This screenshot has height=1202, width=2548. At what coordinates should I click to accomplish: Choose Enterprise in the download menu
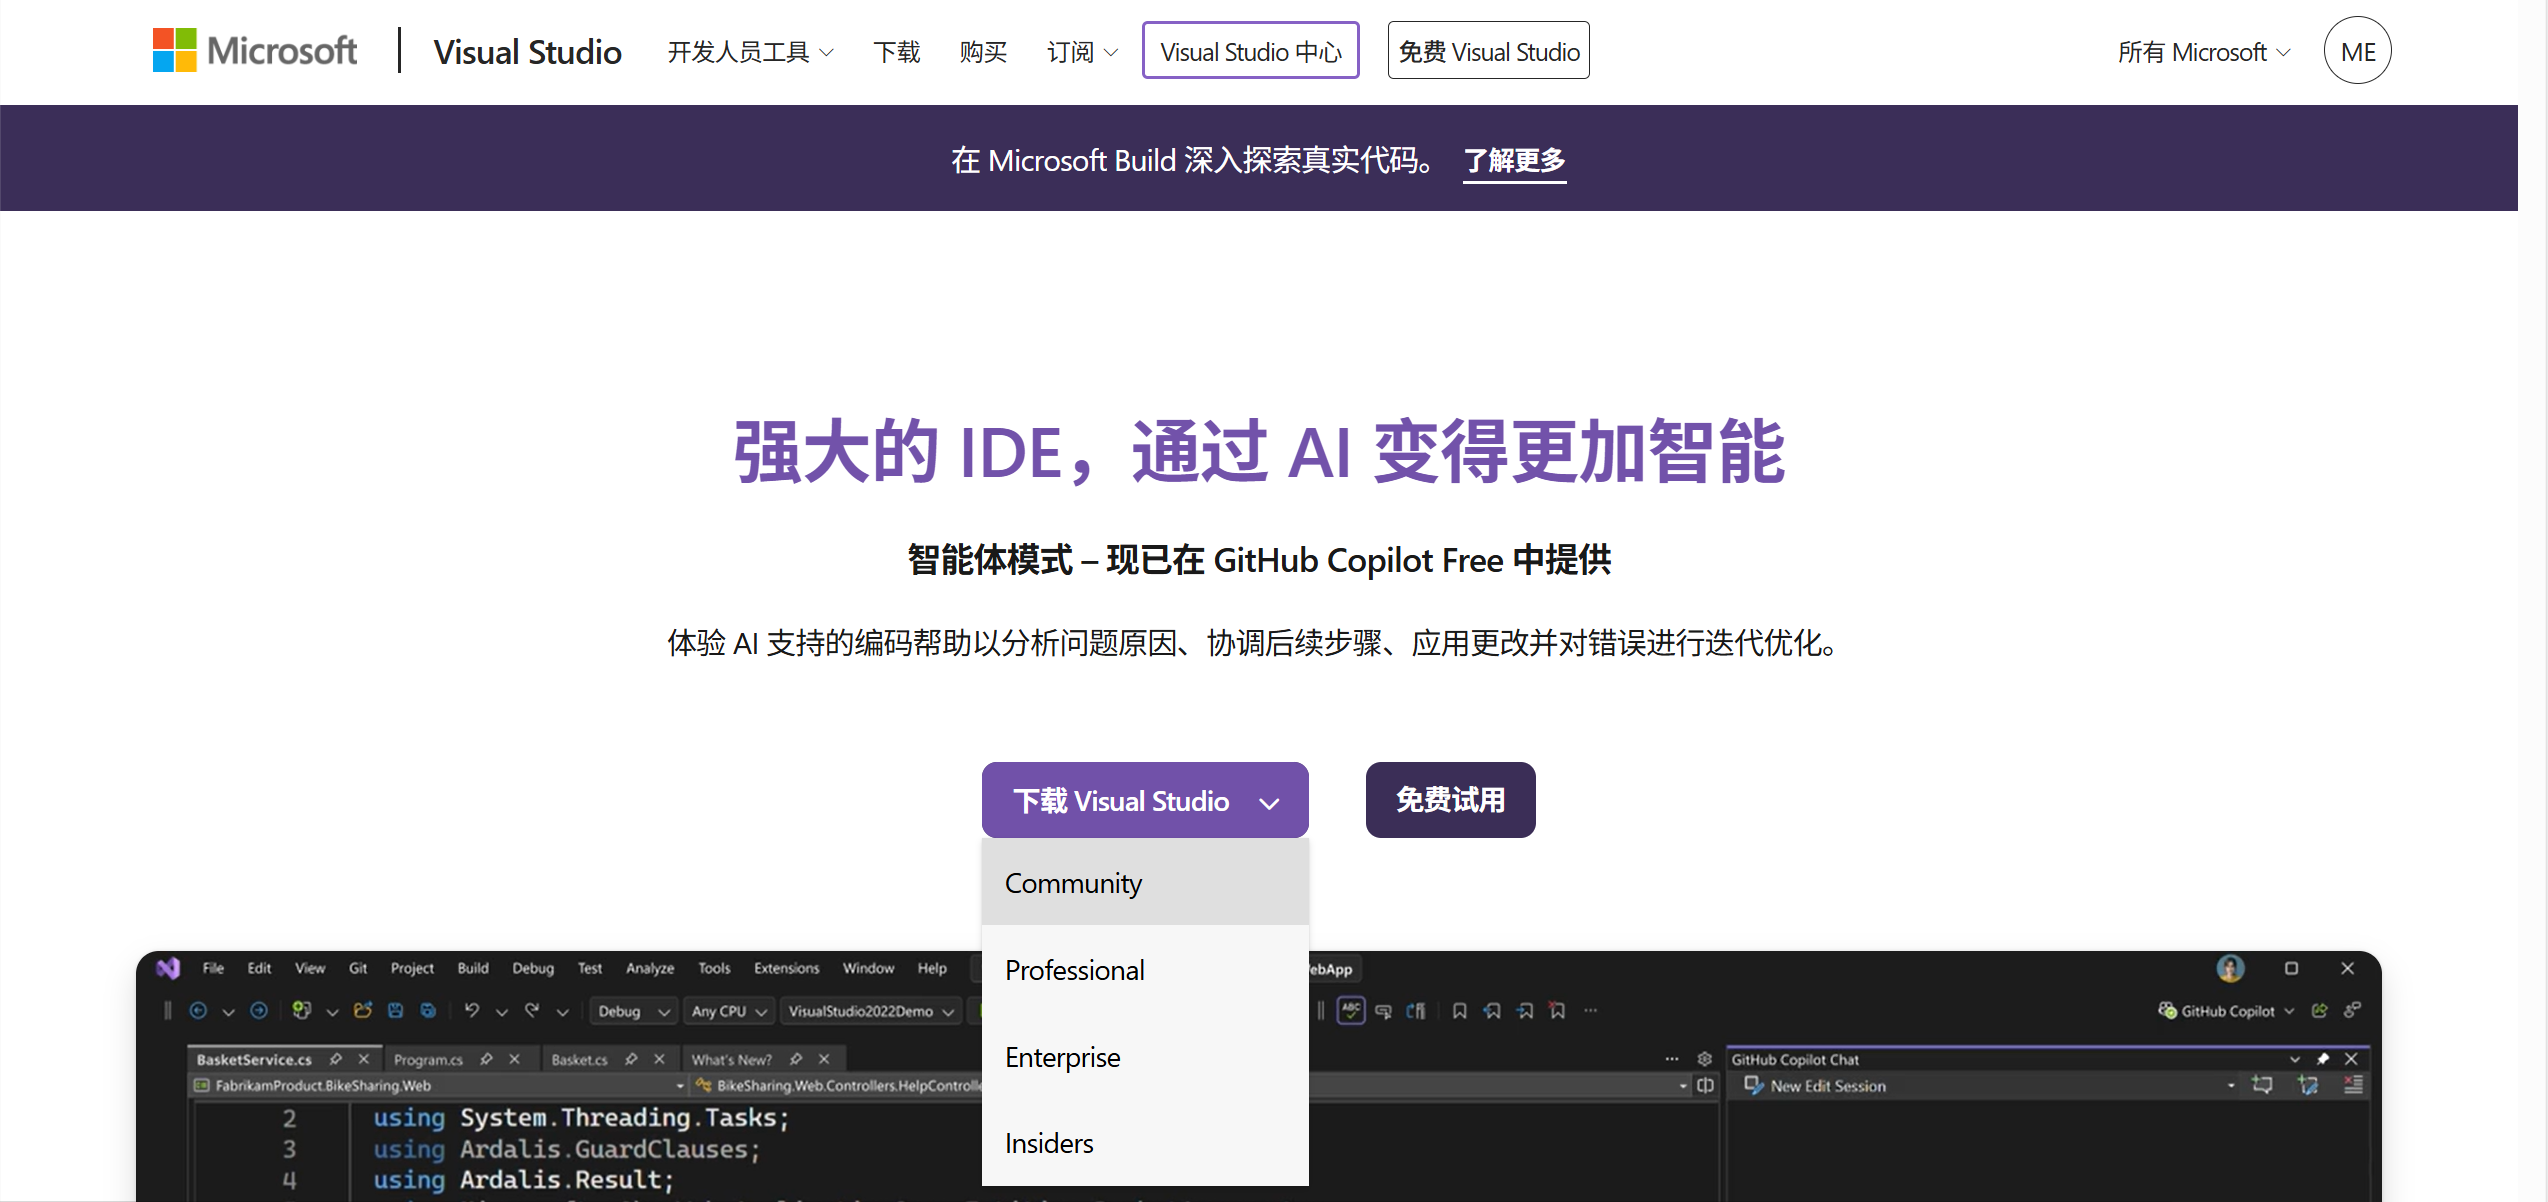1145,1057
